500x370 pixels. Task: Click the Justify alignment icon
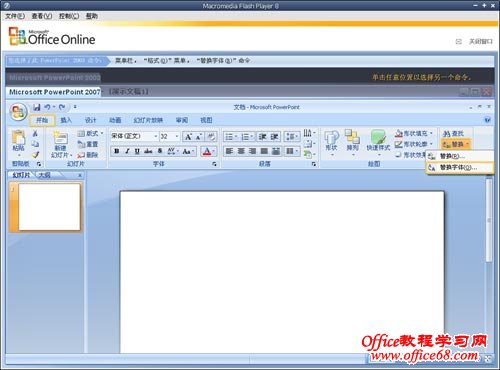click(264, 151)
